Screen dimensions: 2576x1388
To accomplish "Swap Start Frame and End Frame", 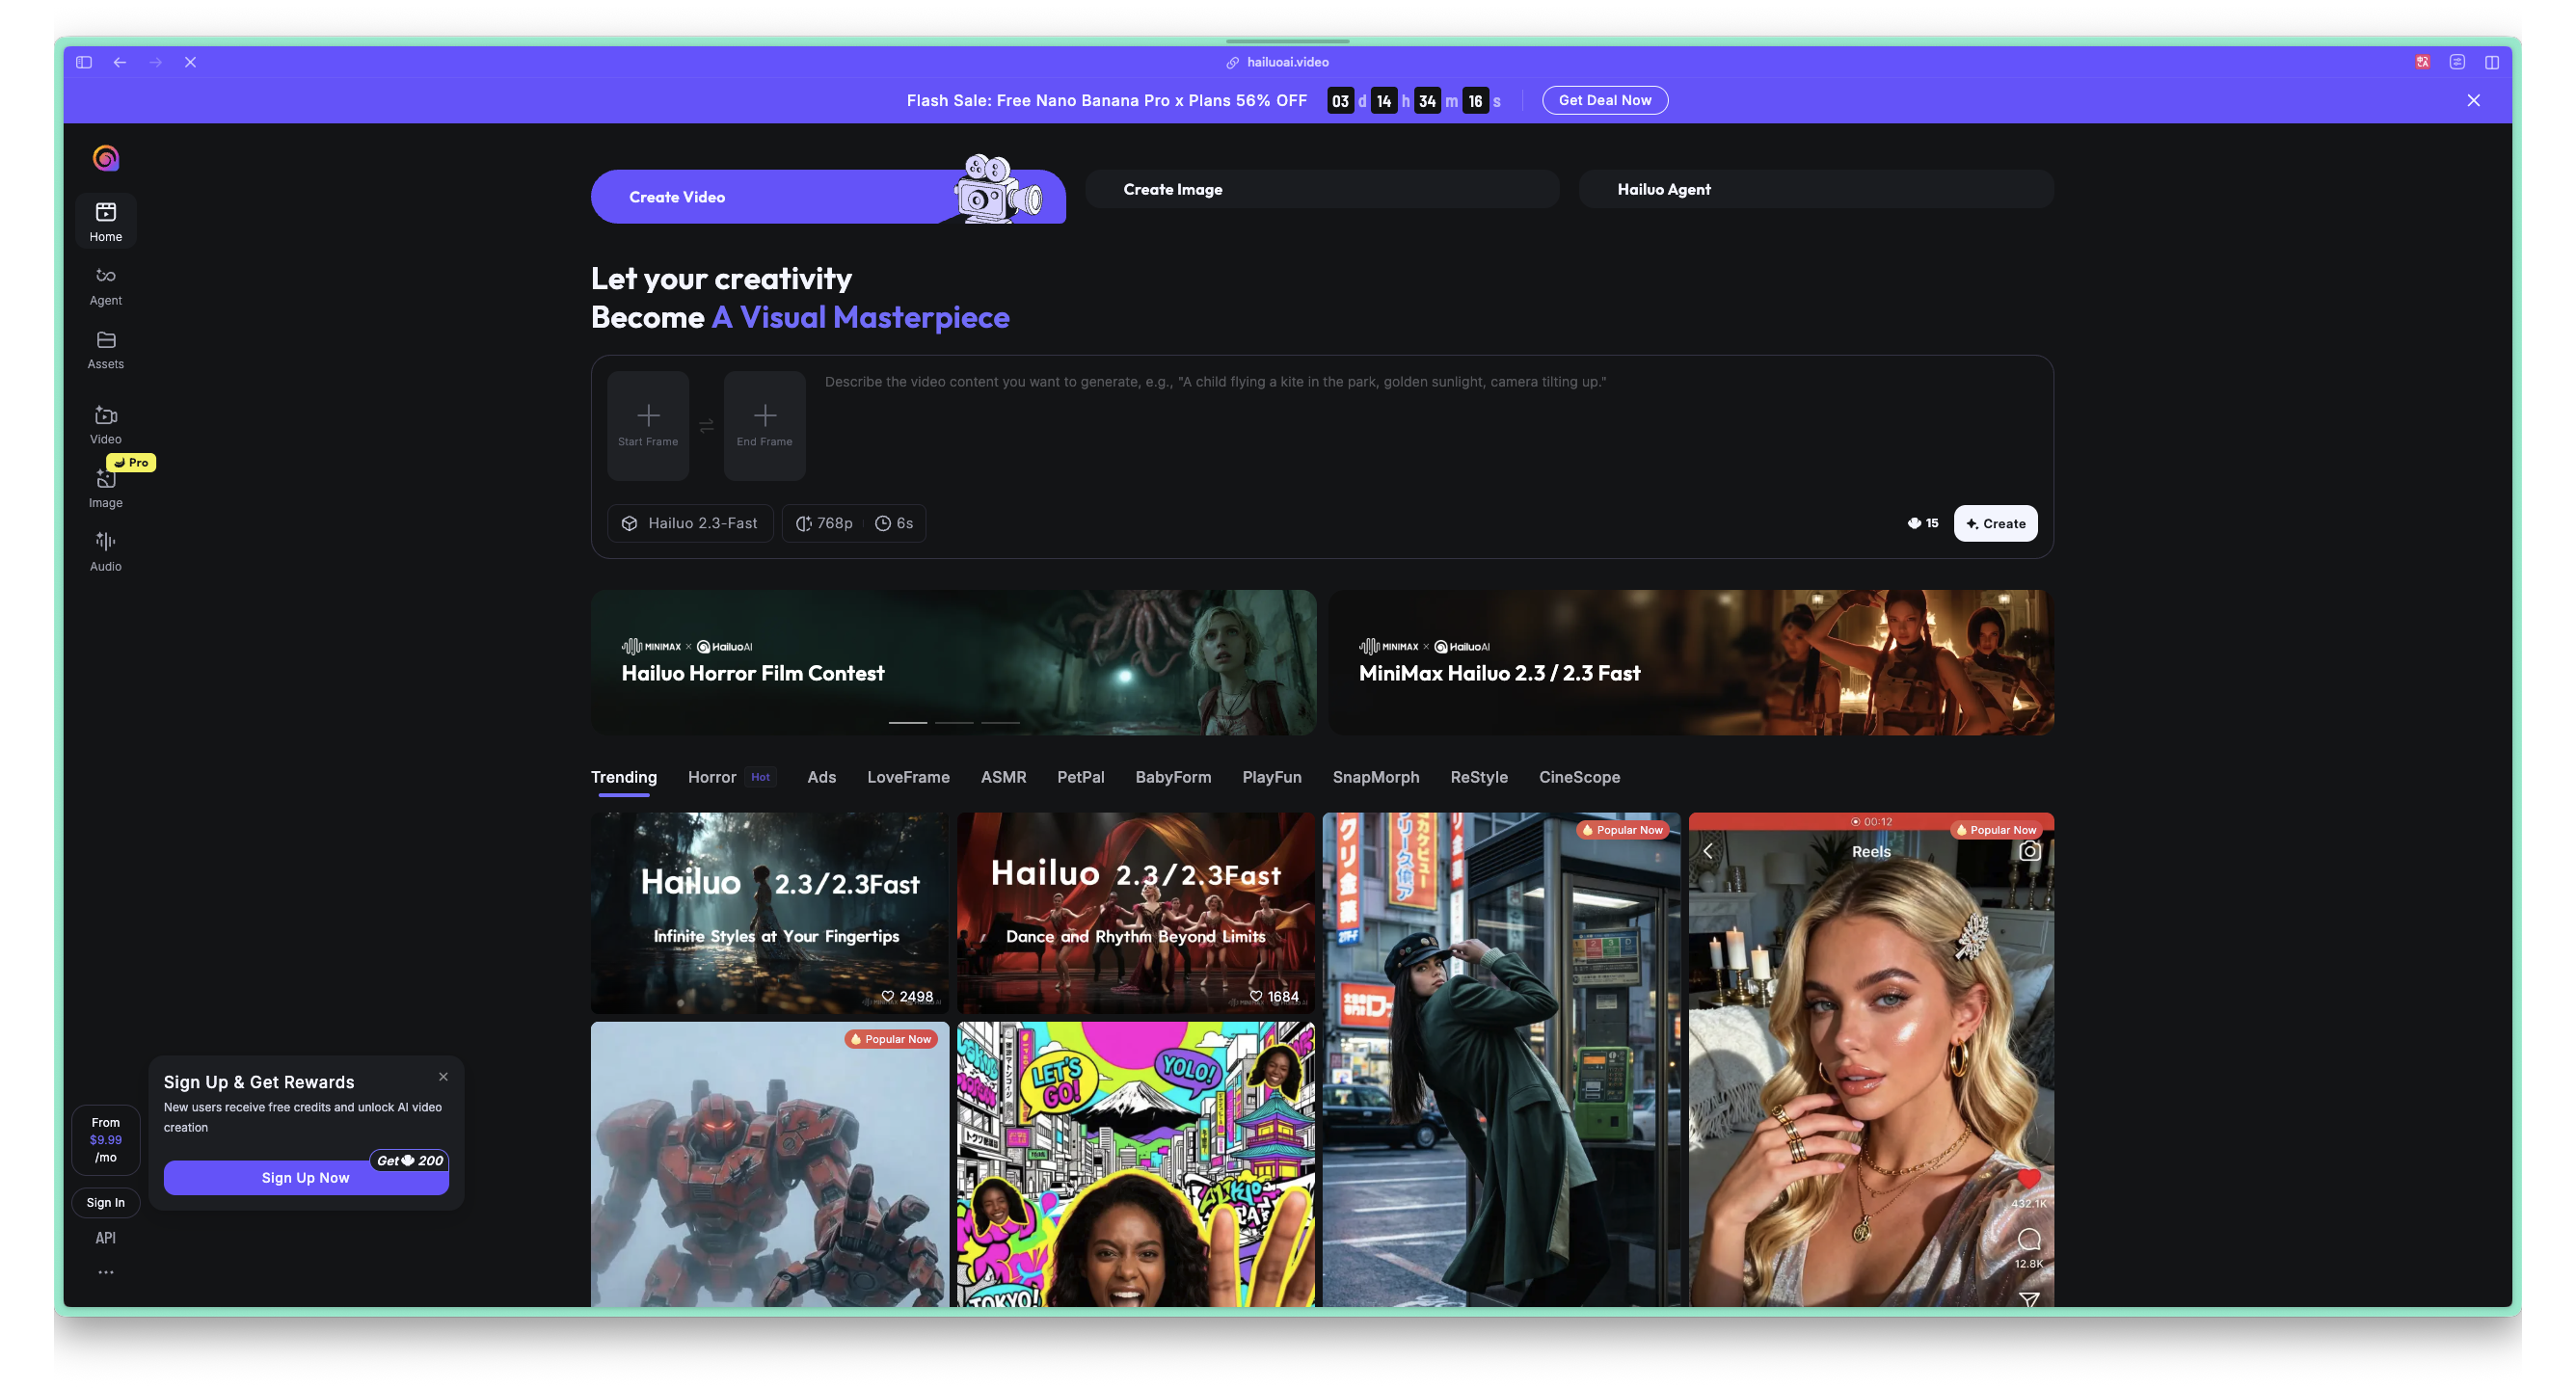I will tap(706, 426).
